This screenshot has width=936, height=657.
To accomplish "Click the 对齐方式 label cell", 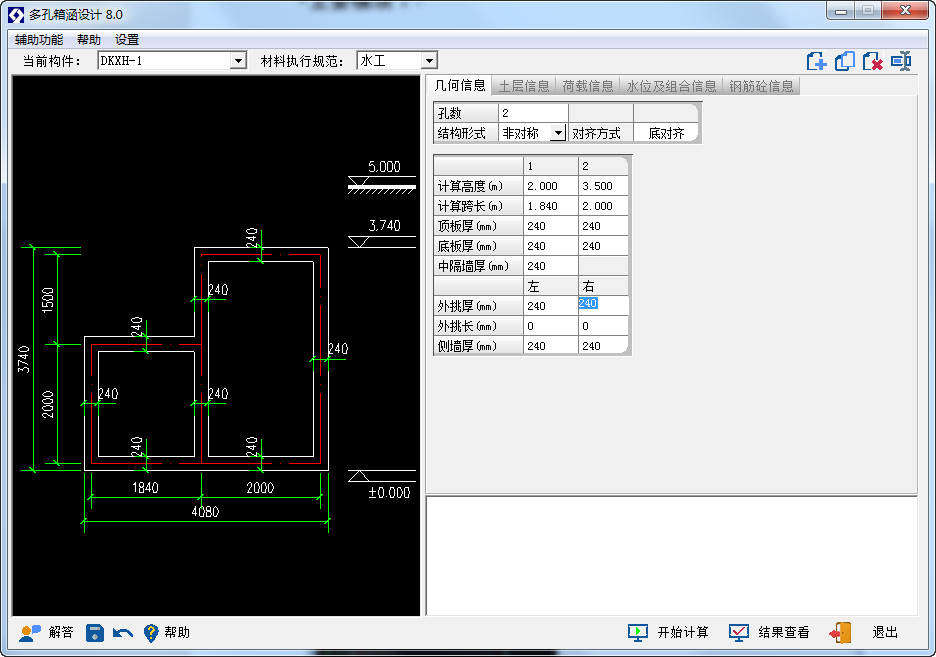I will (x=601, y=133).
